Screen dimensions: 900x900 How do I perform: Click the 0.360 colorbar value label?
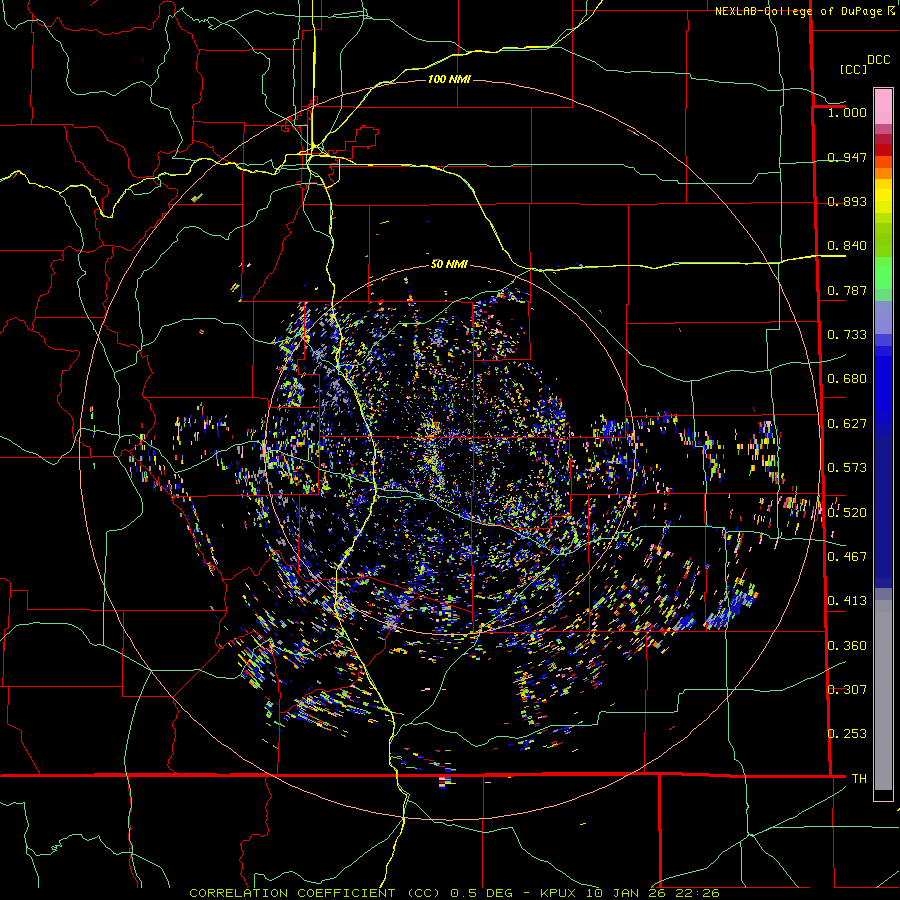point(847,646)
